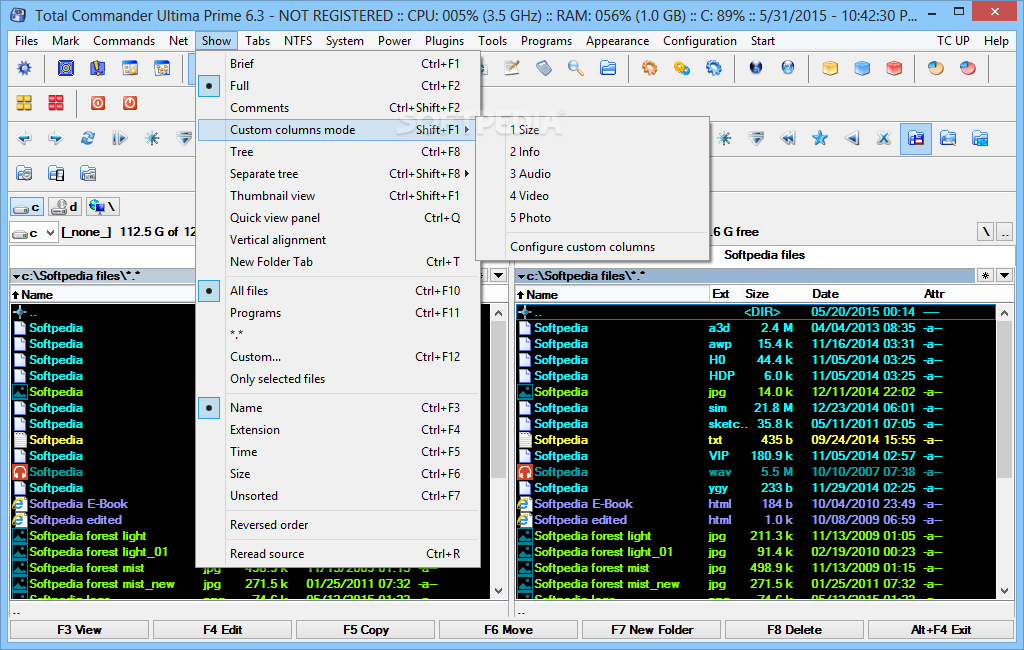This screenshot has height=650, width=1024.
Task: Select Thumbnail view menu entry
Action: point(339,196)
